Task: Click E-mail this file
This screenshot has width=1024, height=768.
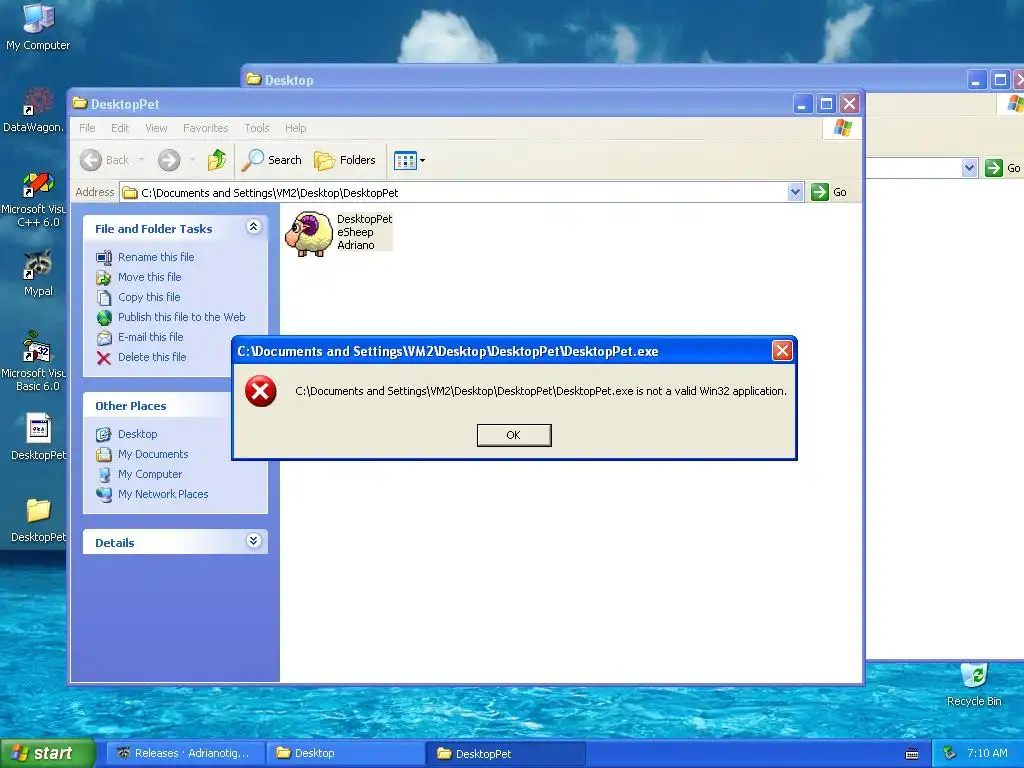Action: pyautogui.click(x=150, y=337)
